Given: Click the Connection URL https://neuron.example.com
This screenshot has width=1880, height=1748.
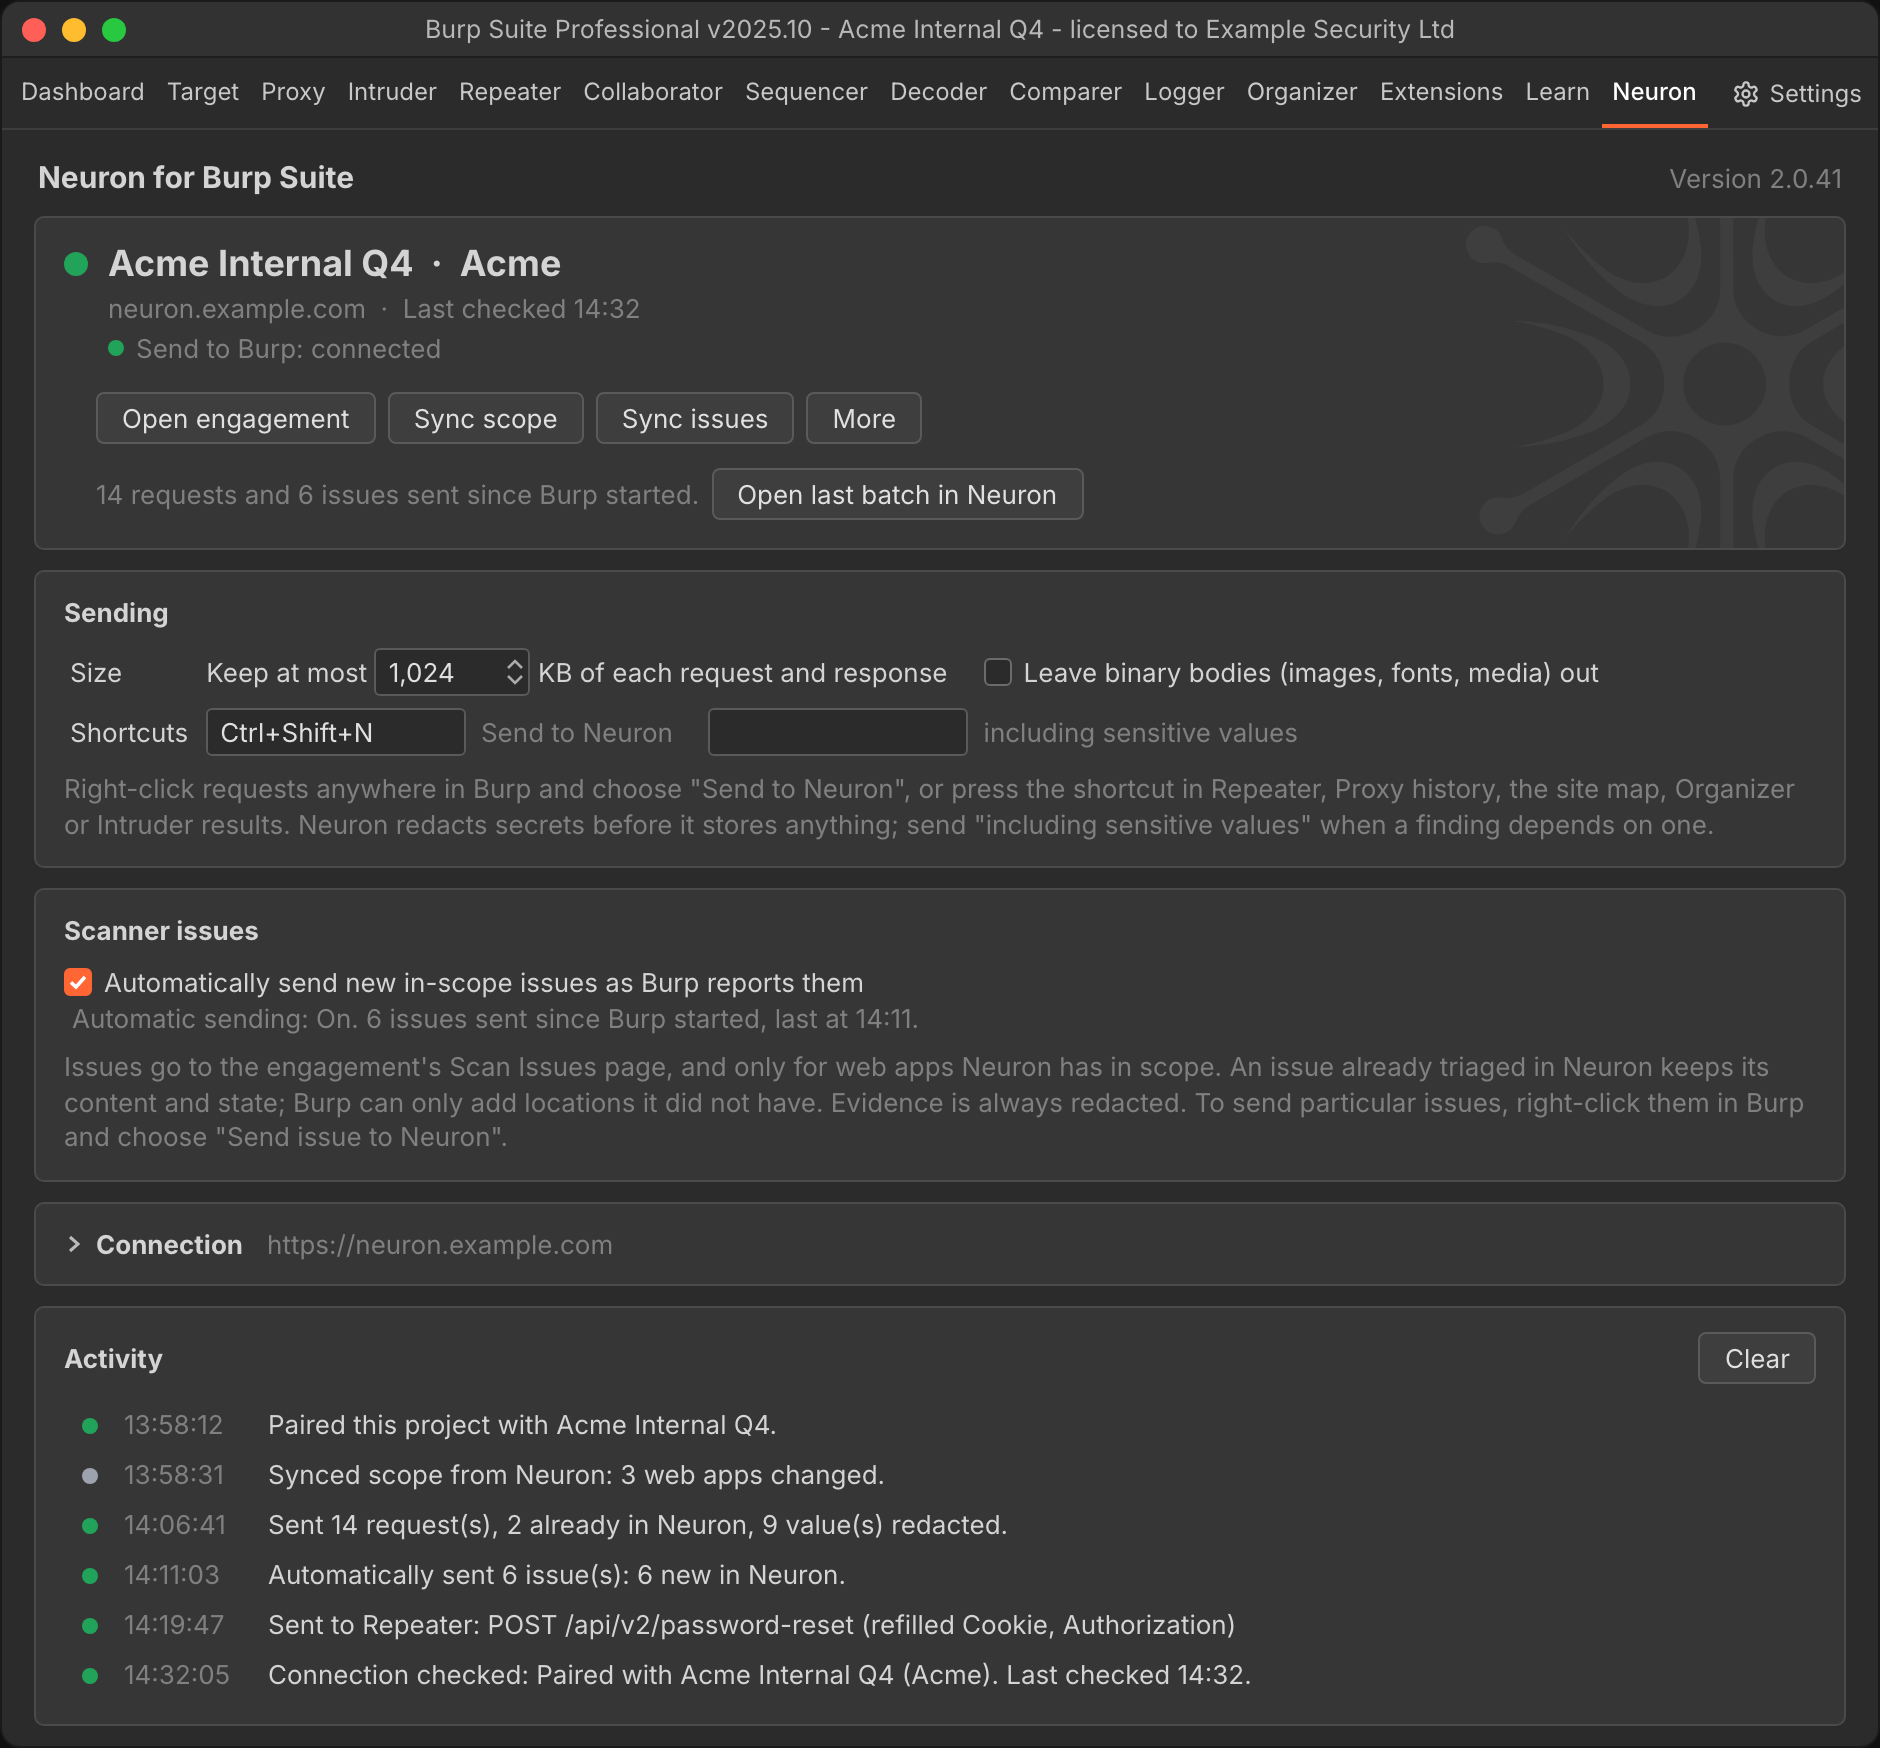Looking at the screenshot, I should point(440,1244).
